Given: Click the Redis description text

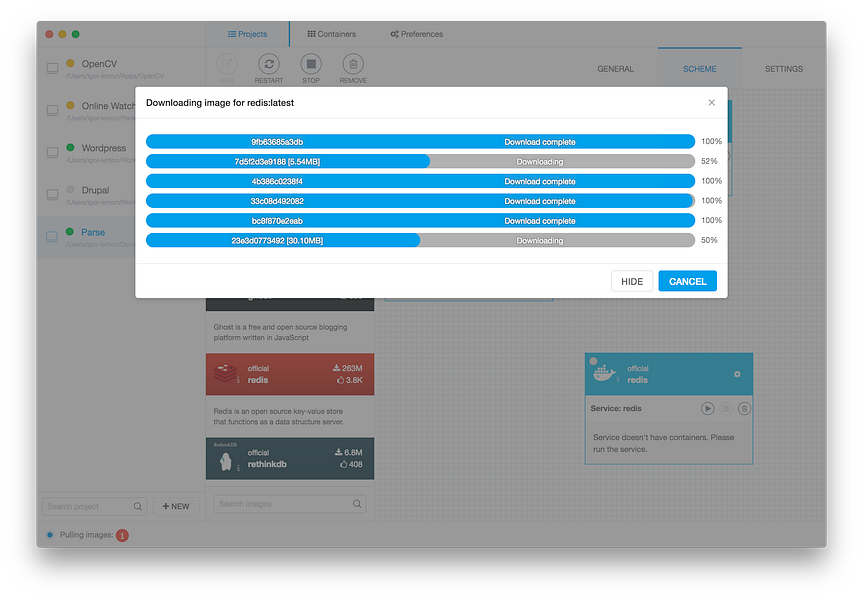Looking at the screenshot, I should pos(278,416).
